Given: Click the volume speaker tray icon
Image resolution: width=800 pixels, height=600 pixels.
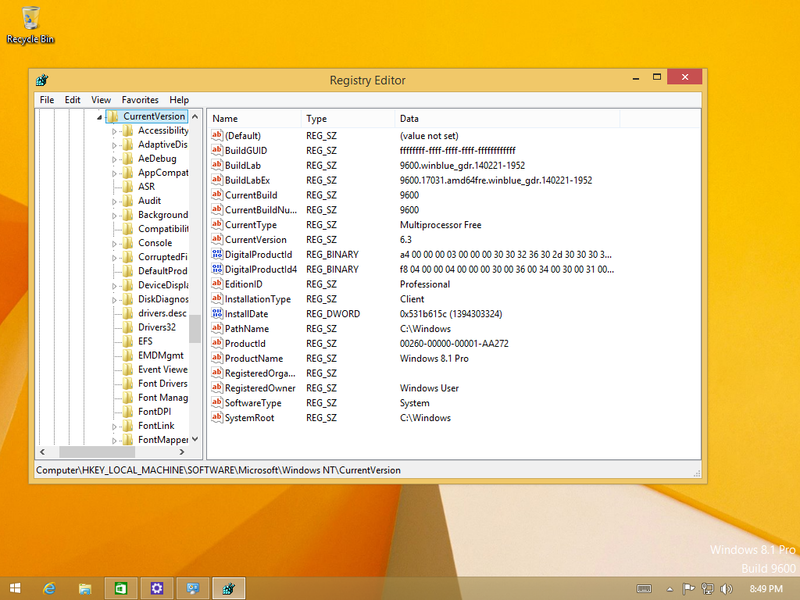Looking at the screenshot, I should pyautogui.click(x=726, y=589).
